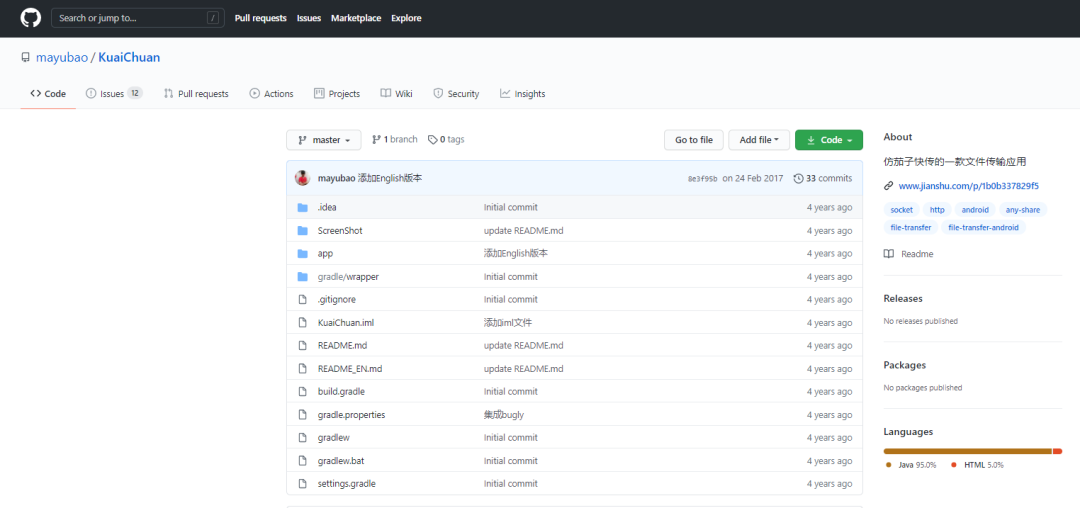This screenshot has height=508, width=1080.
Task: Click the Go to file button
Action: [694, 140]
